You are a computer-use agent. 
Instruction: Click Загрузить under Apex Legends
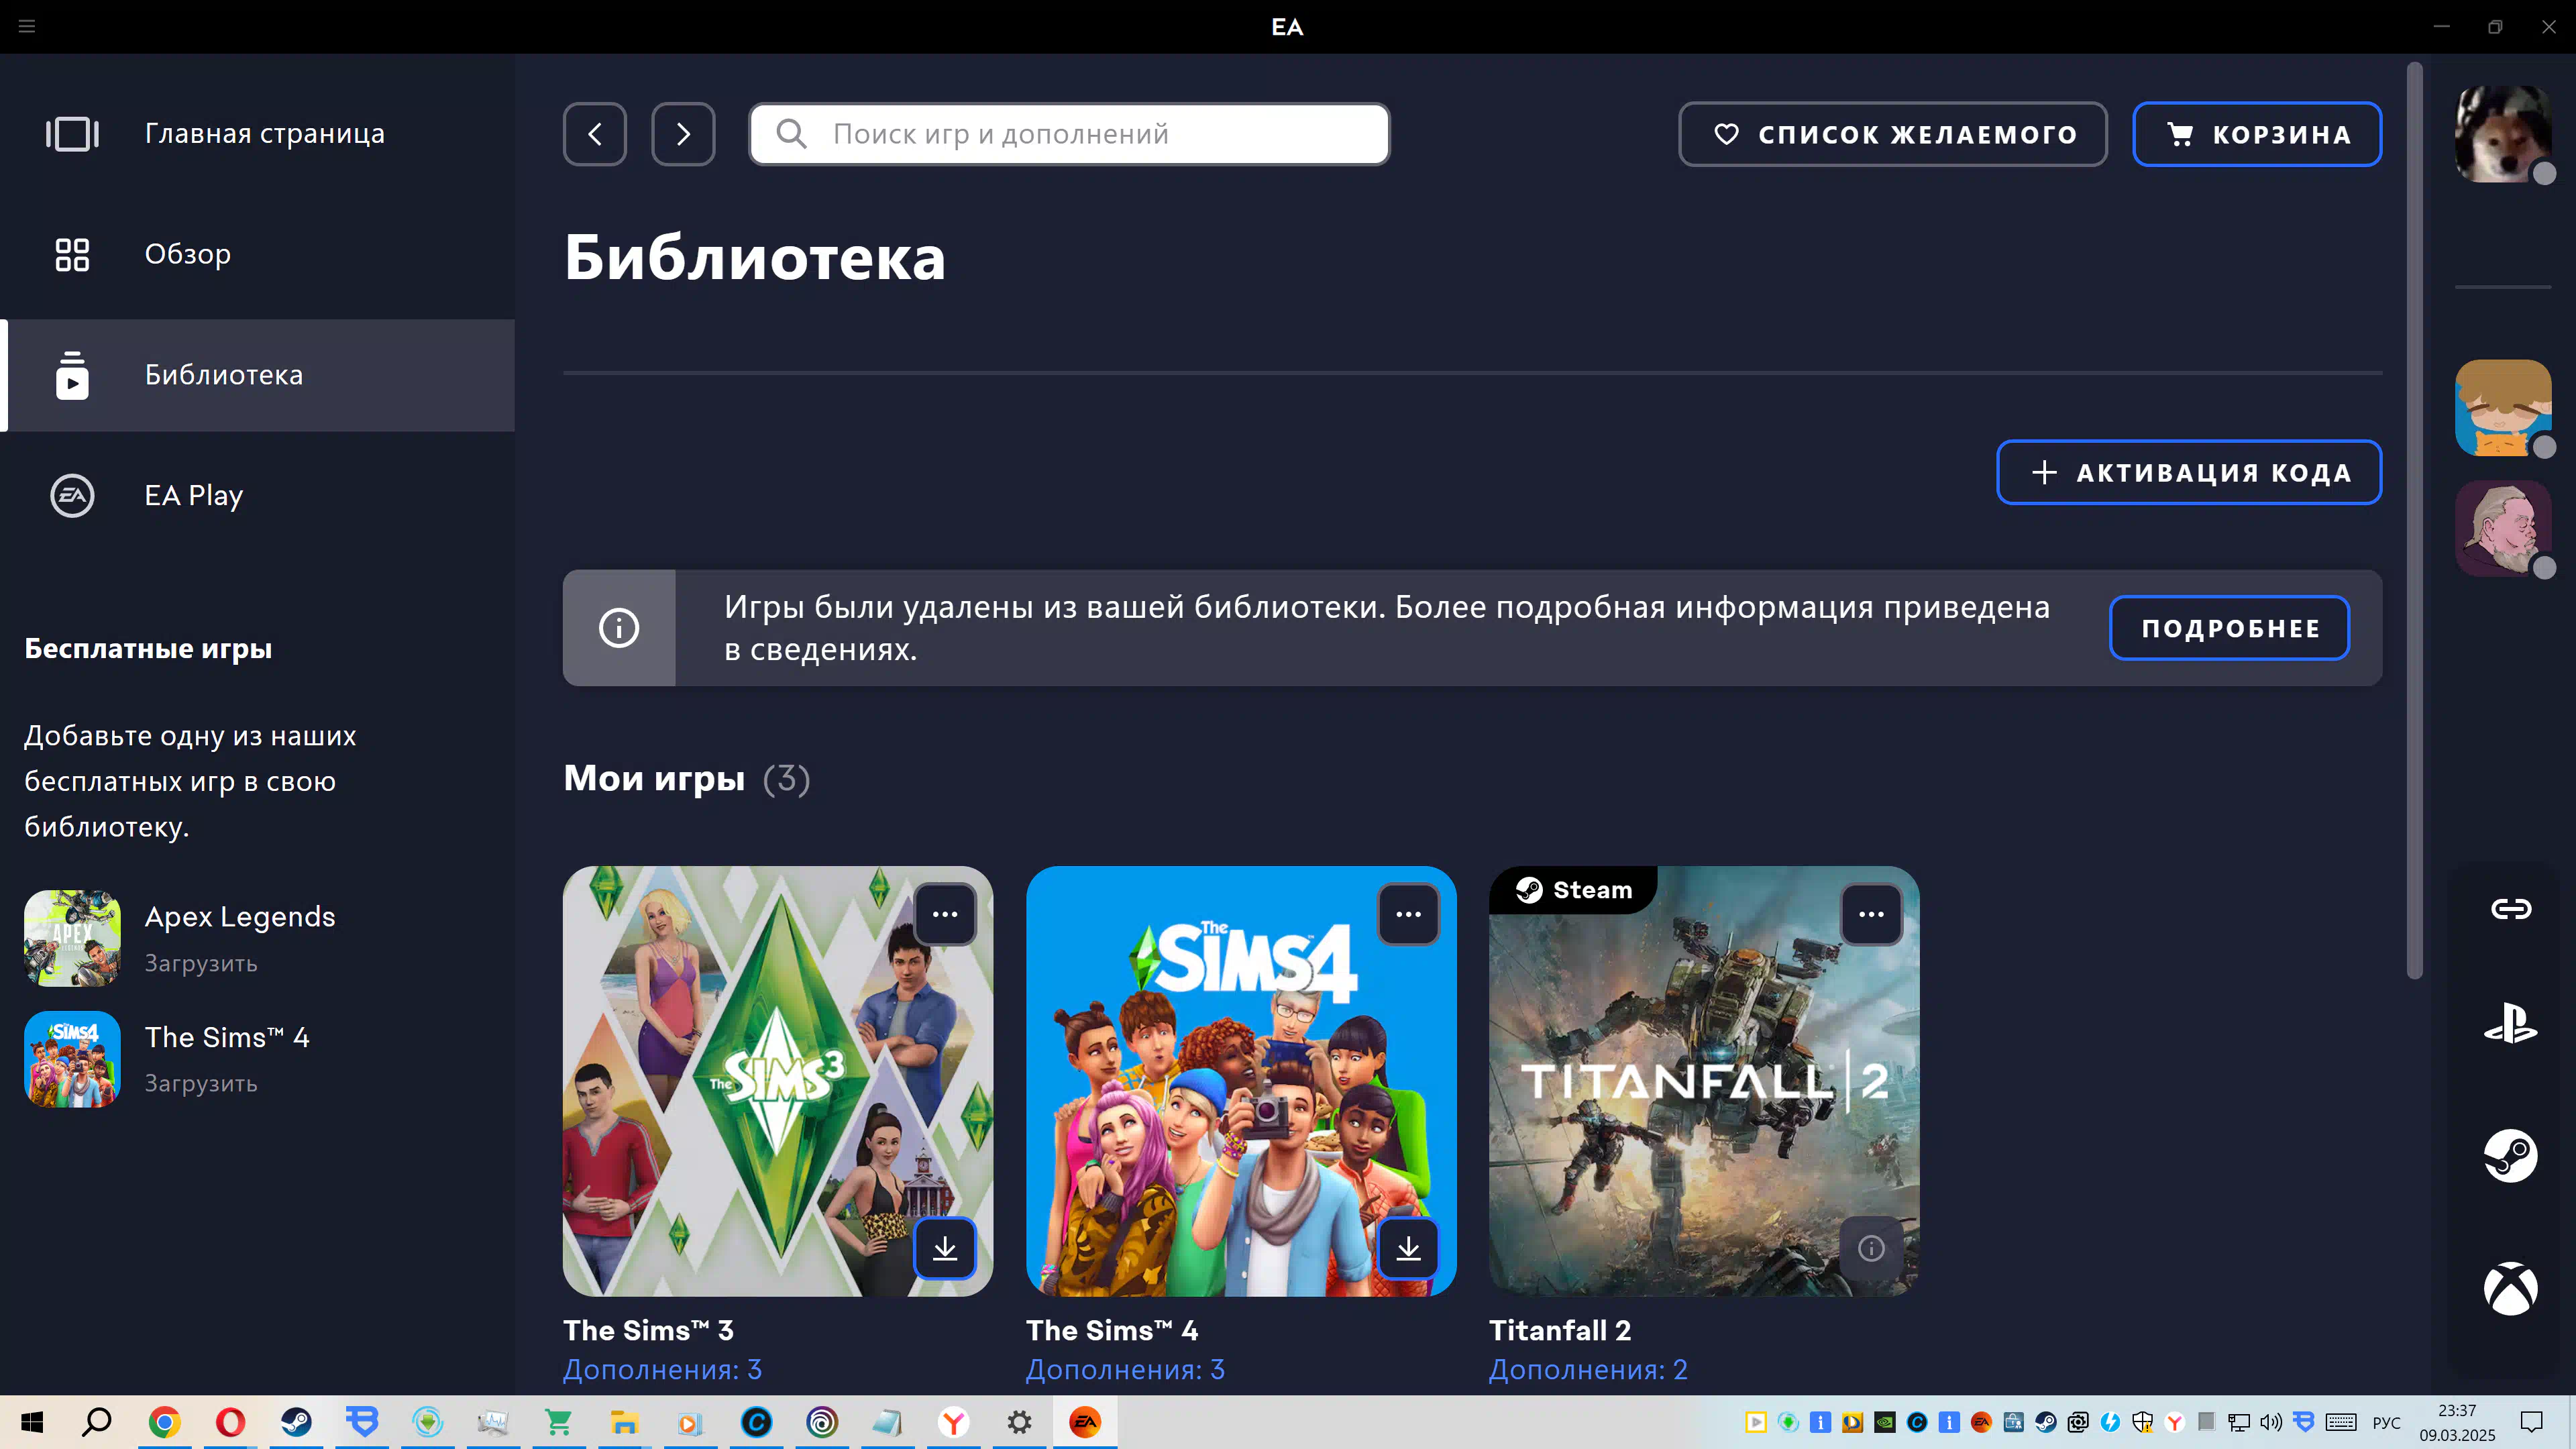click(201, 963)
